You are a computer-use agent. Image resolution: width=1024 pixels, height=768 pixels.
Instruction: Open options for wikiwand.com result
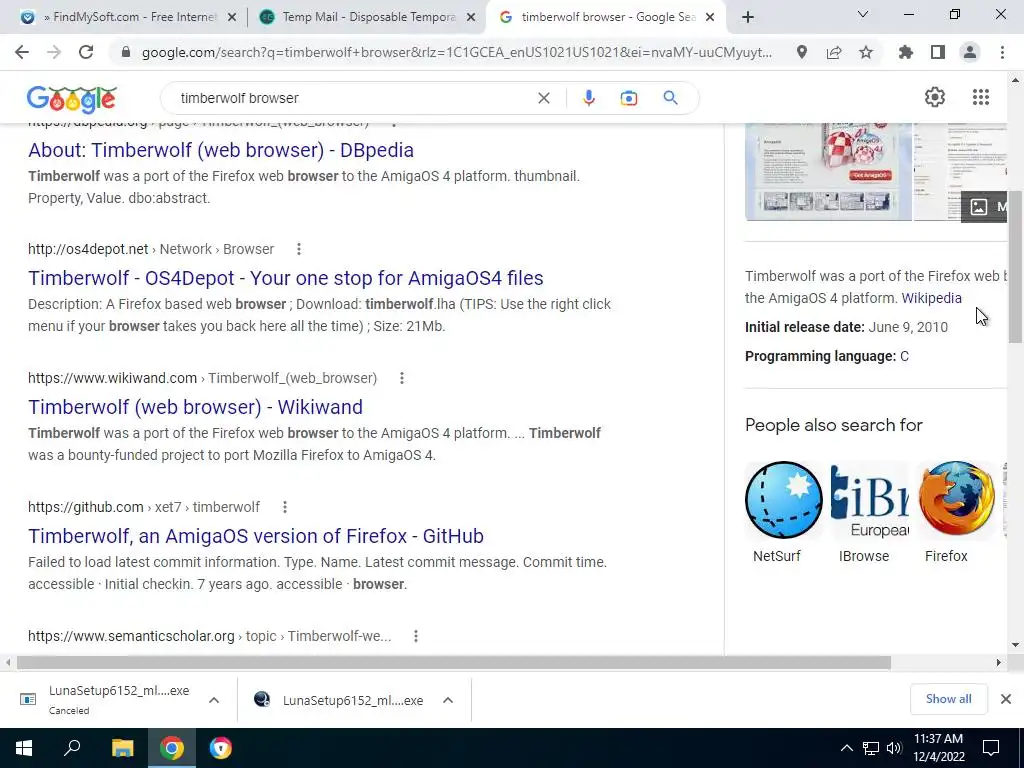coord(402,378)
